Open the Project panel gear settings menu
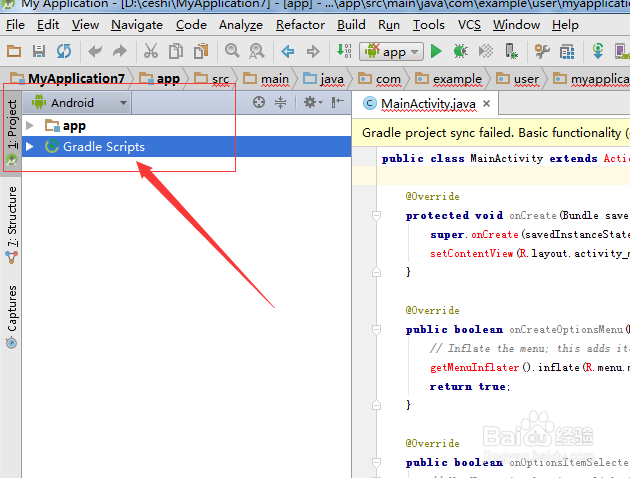The image size is (630, 478). click(313, 102)
